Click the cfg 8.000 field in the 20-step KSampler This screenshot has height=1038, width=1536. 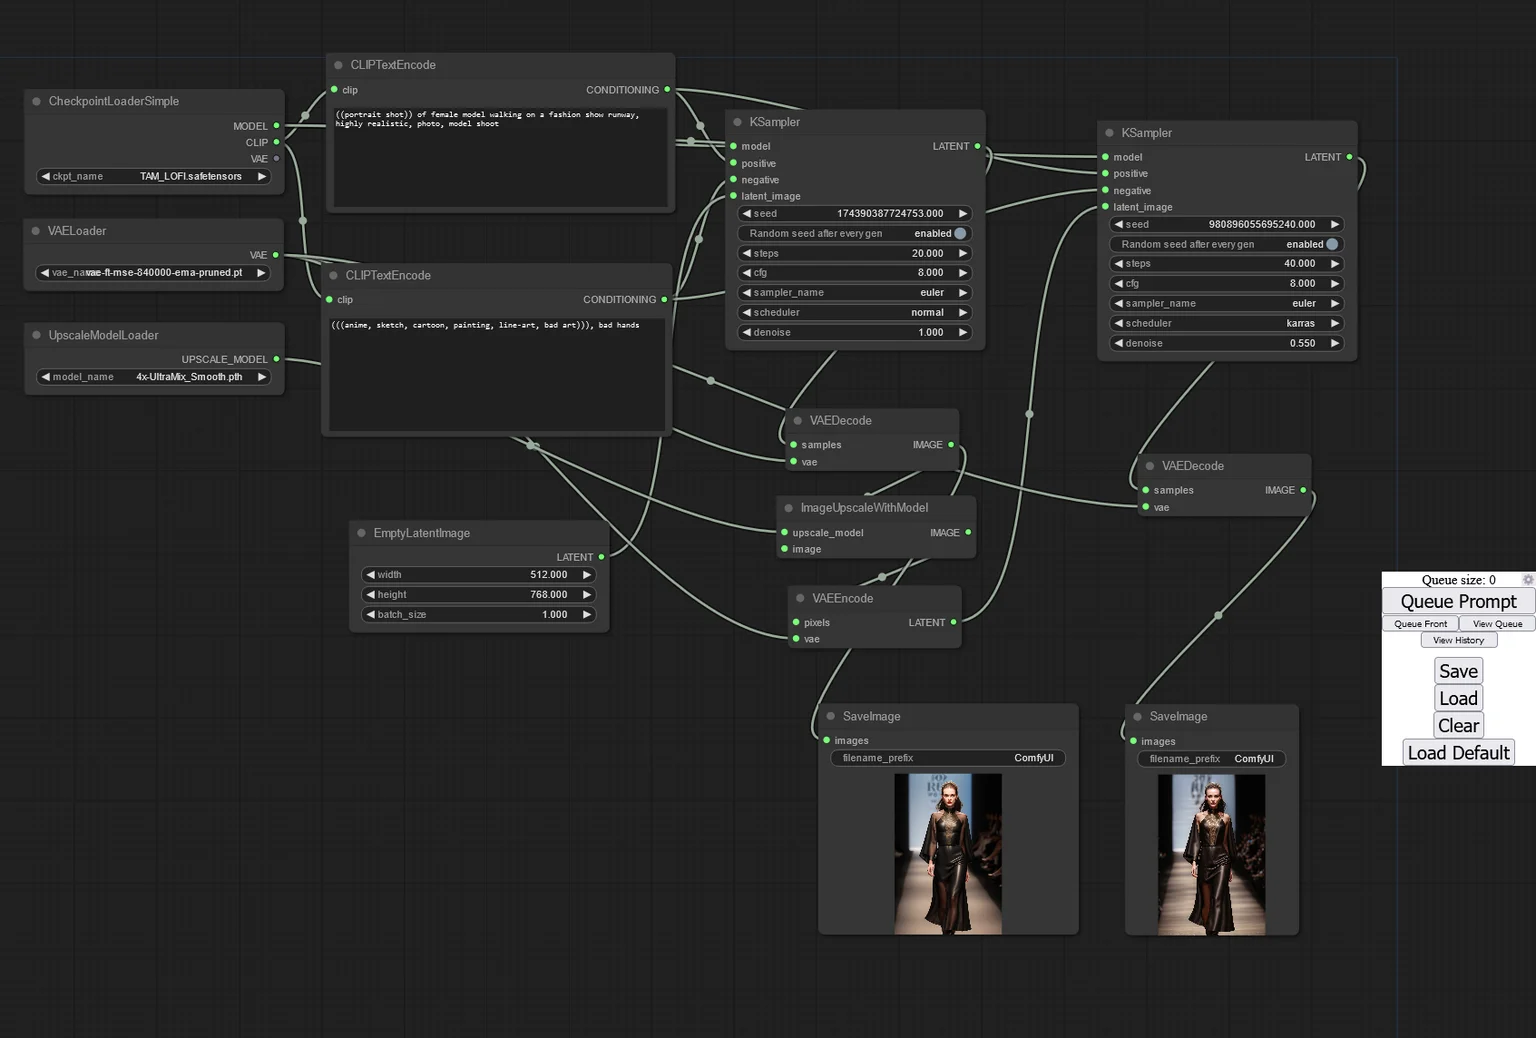click(x=854, y=273)
